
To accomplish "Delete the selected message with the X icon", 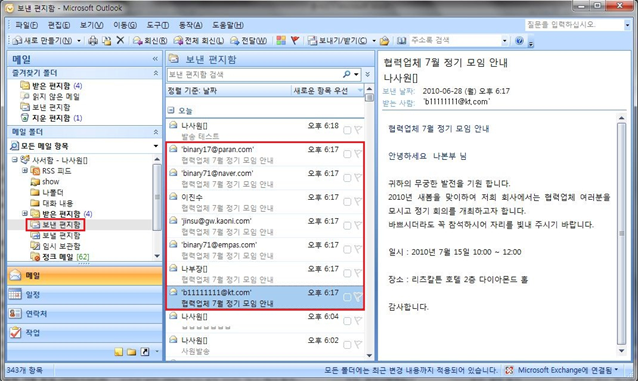I will [120, 40].
